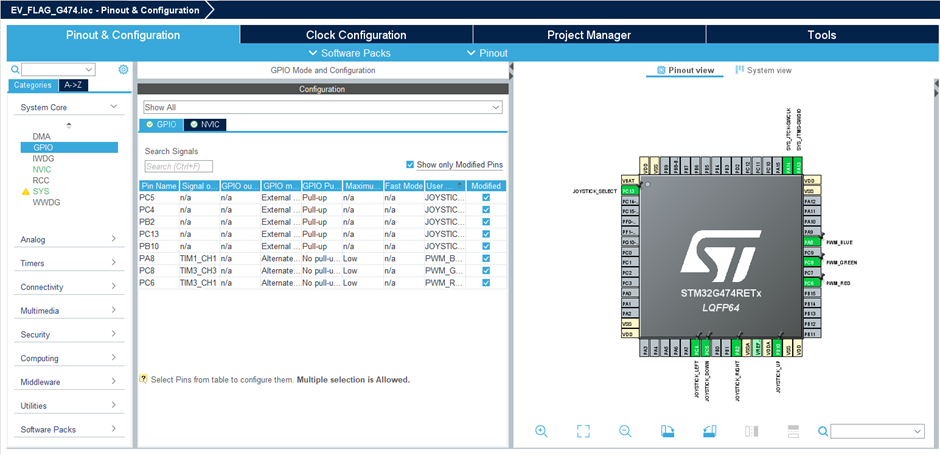
Task: Click the zoom out magnifier icon
Action: [x=625, y=431]
